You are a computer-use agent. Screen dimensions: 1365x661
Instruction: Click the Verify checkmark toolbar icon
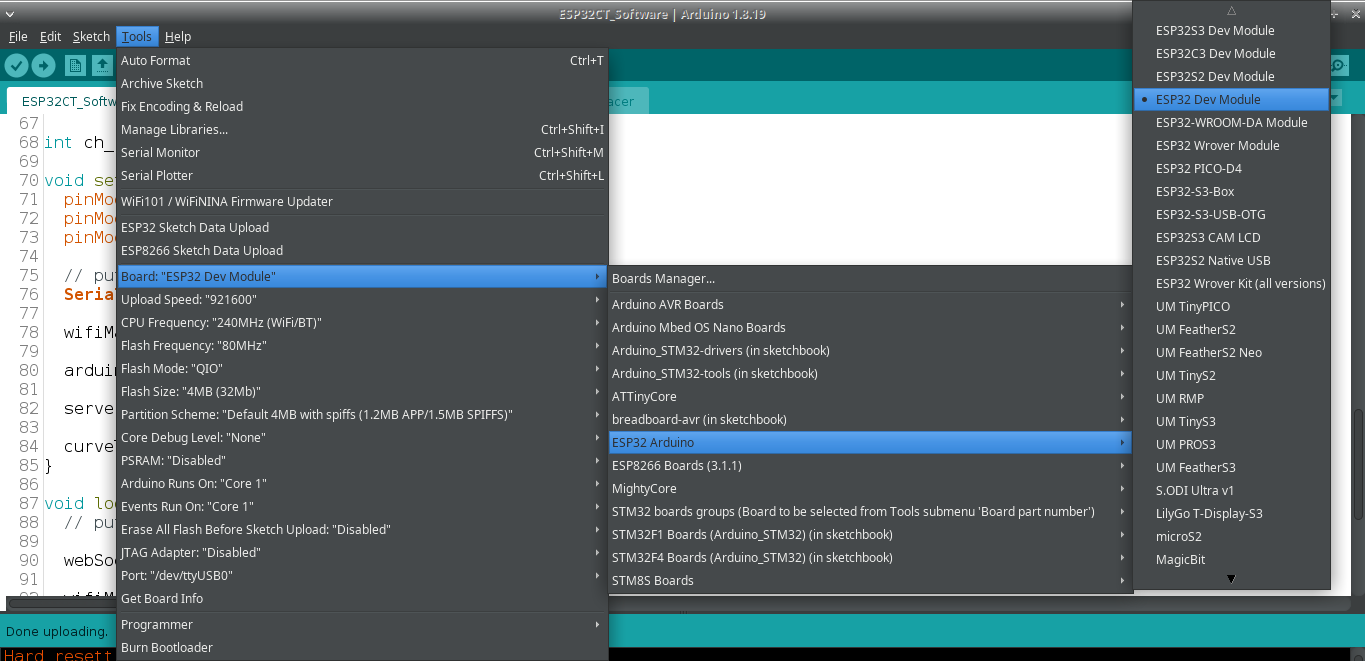coord(16,66)
